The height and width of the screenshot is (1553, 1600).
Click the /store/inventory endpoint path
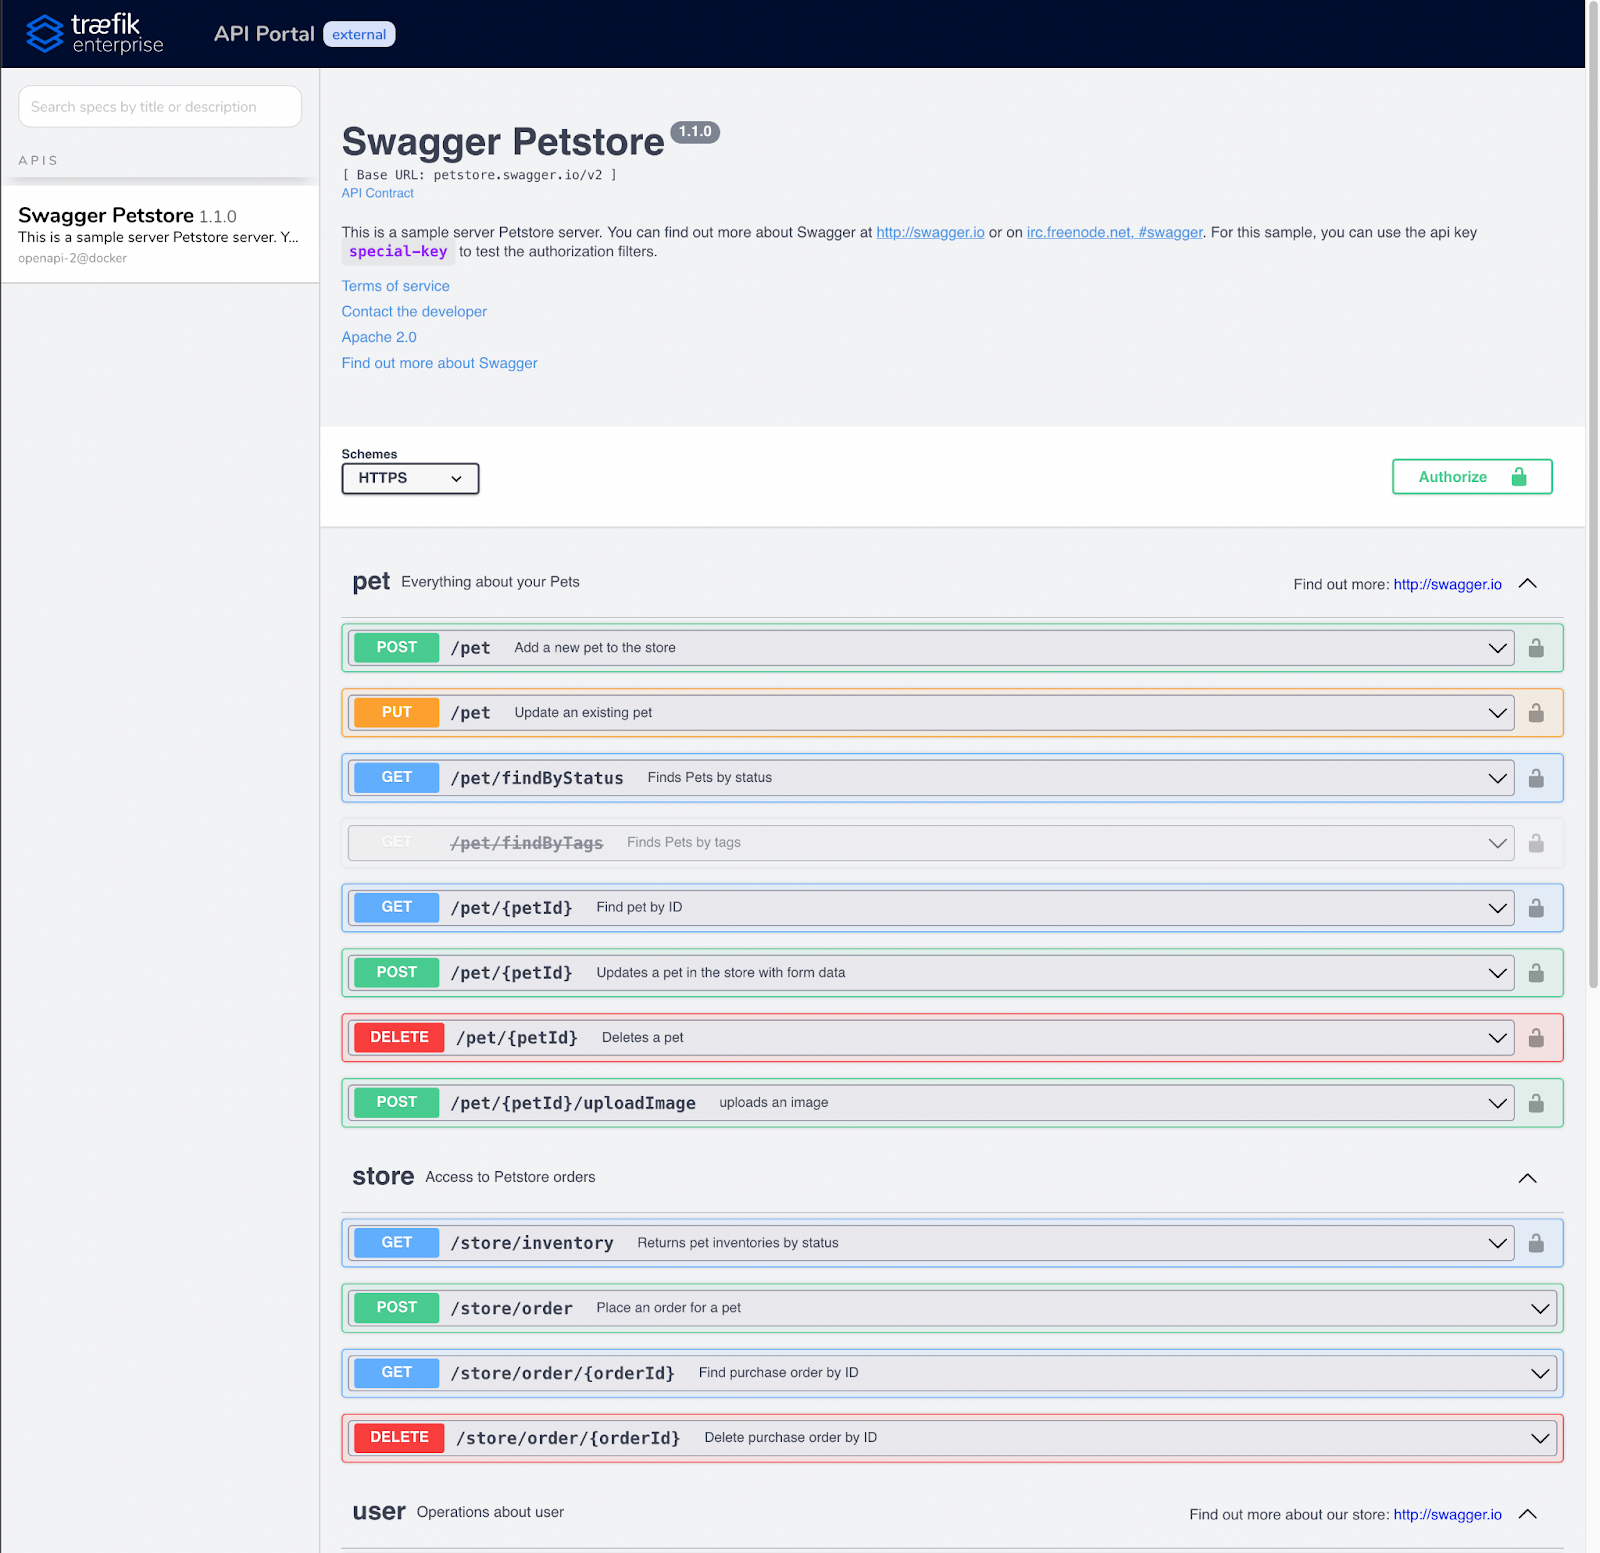coord(532,1243)
